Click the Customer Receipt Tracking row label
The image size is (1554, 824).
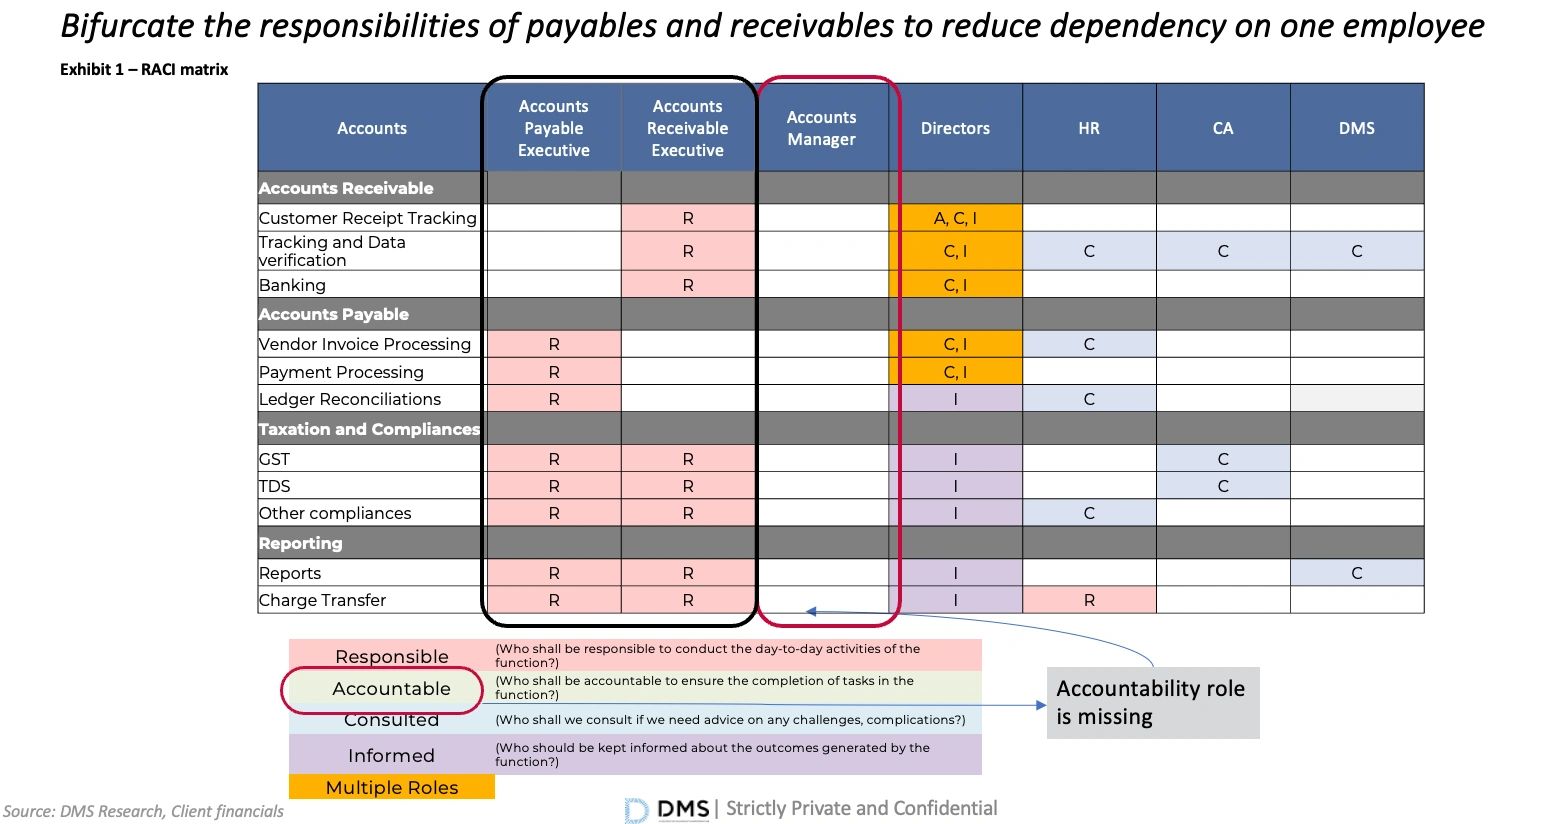pos(367,218)
